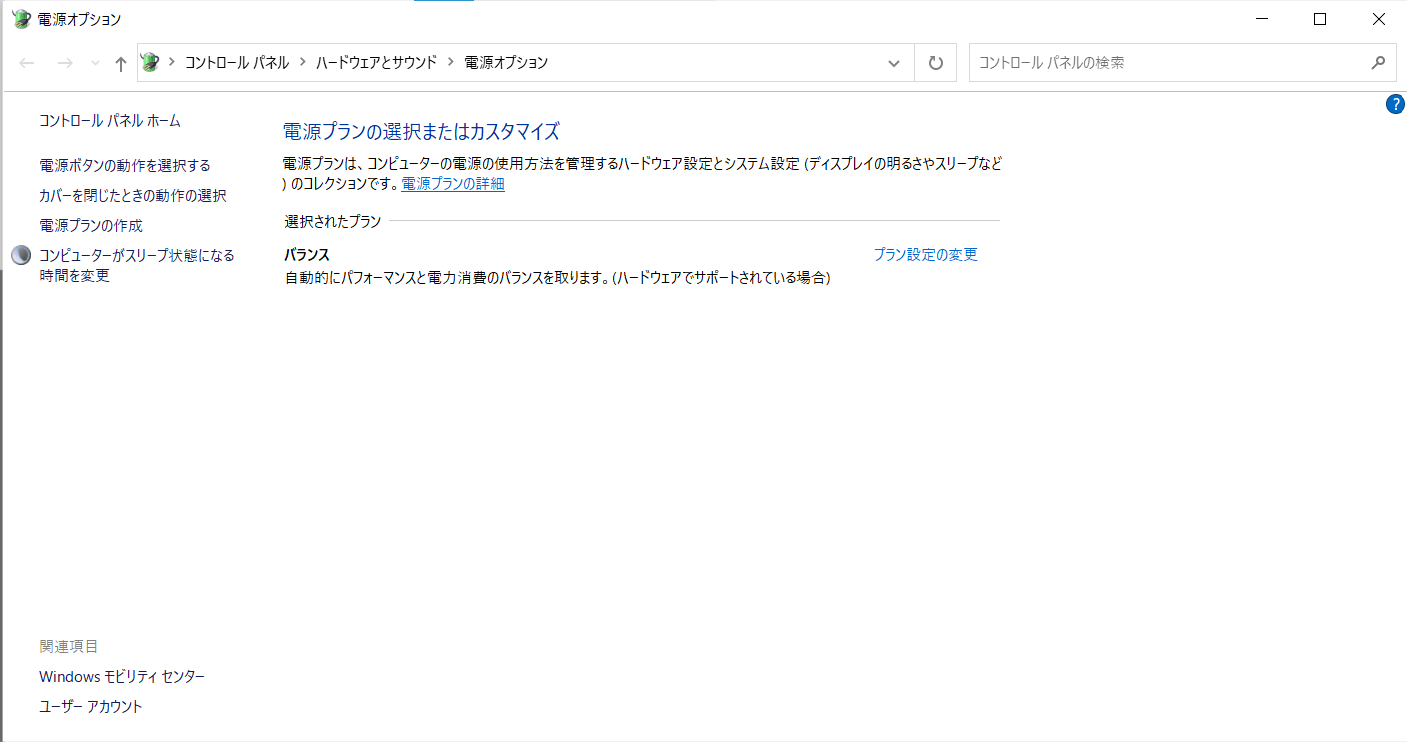Click the Back navigation arrow
Viewport: 1407px width, 742px height.
point(27,63)
